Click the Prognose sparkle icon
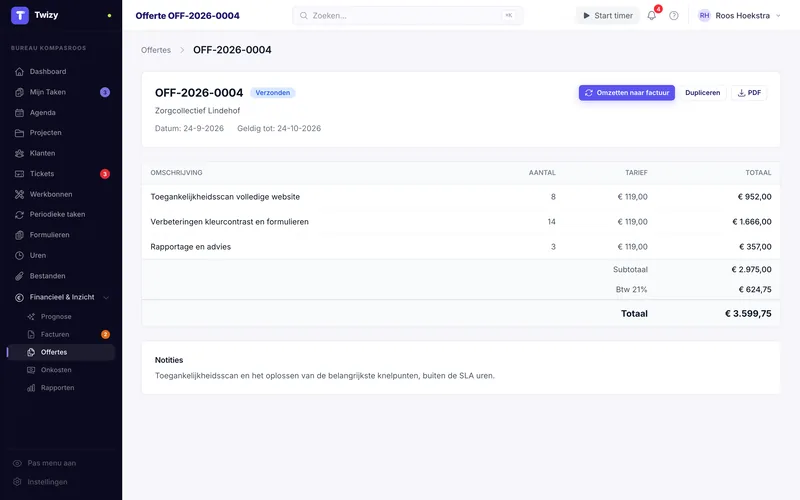Screen dimensions: 800x500 (x=31, y=317)
